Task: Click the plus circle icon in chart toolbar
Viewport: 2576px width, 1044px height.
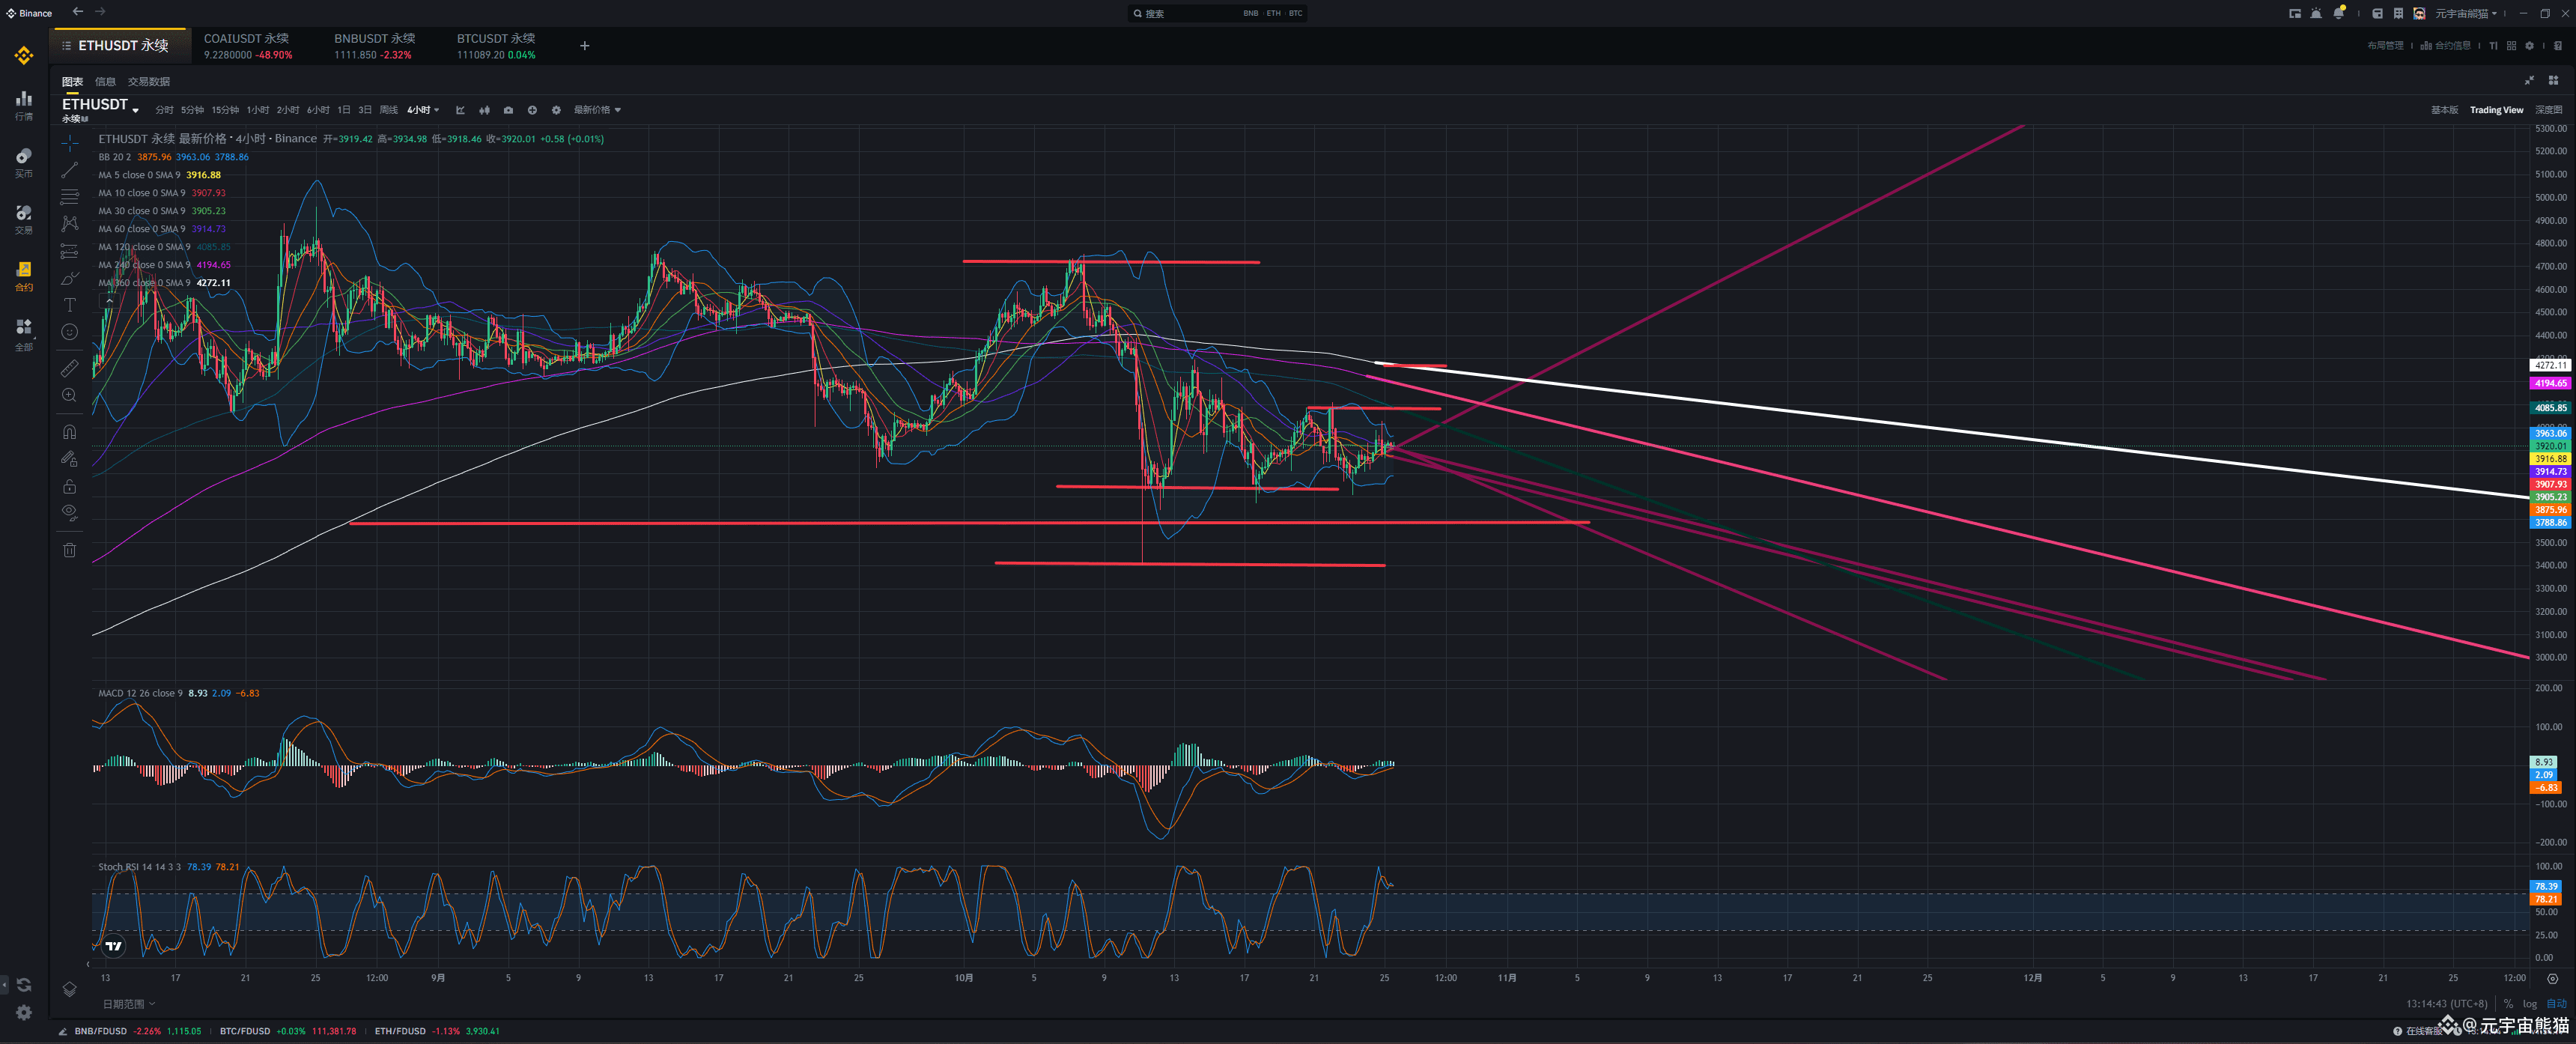Action: tap(532, 110)
